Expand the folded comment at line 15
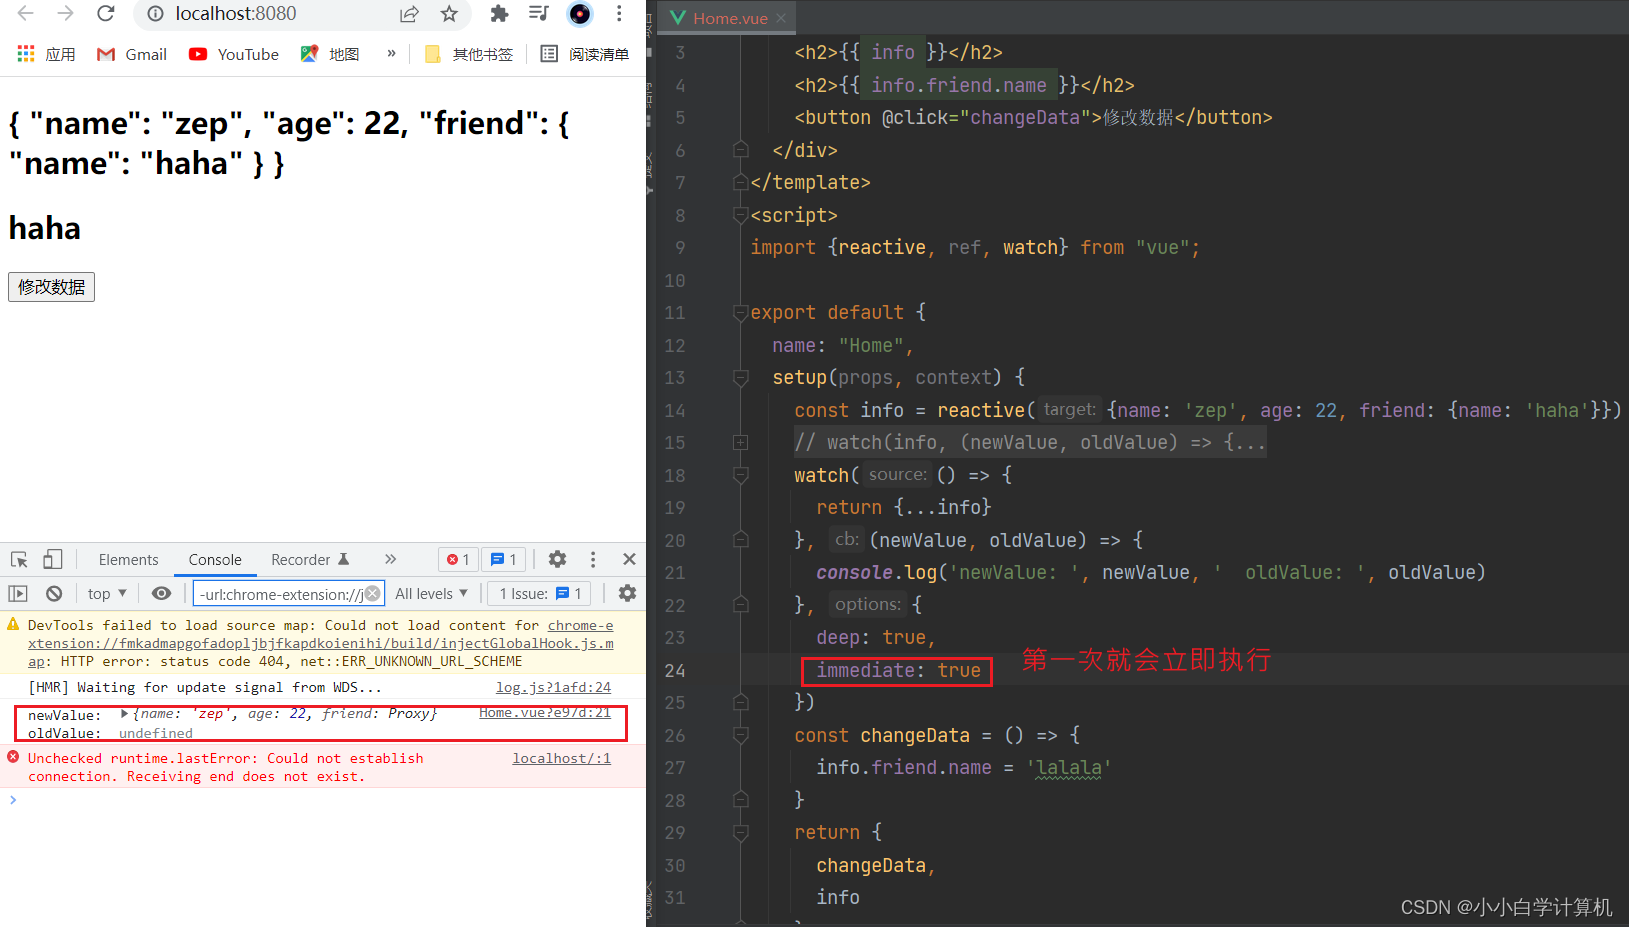Viewport: 1629px width, 927px height. 741,443
